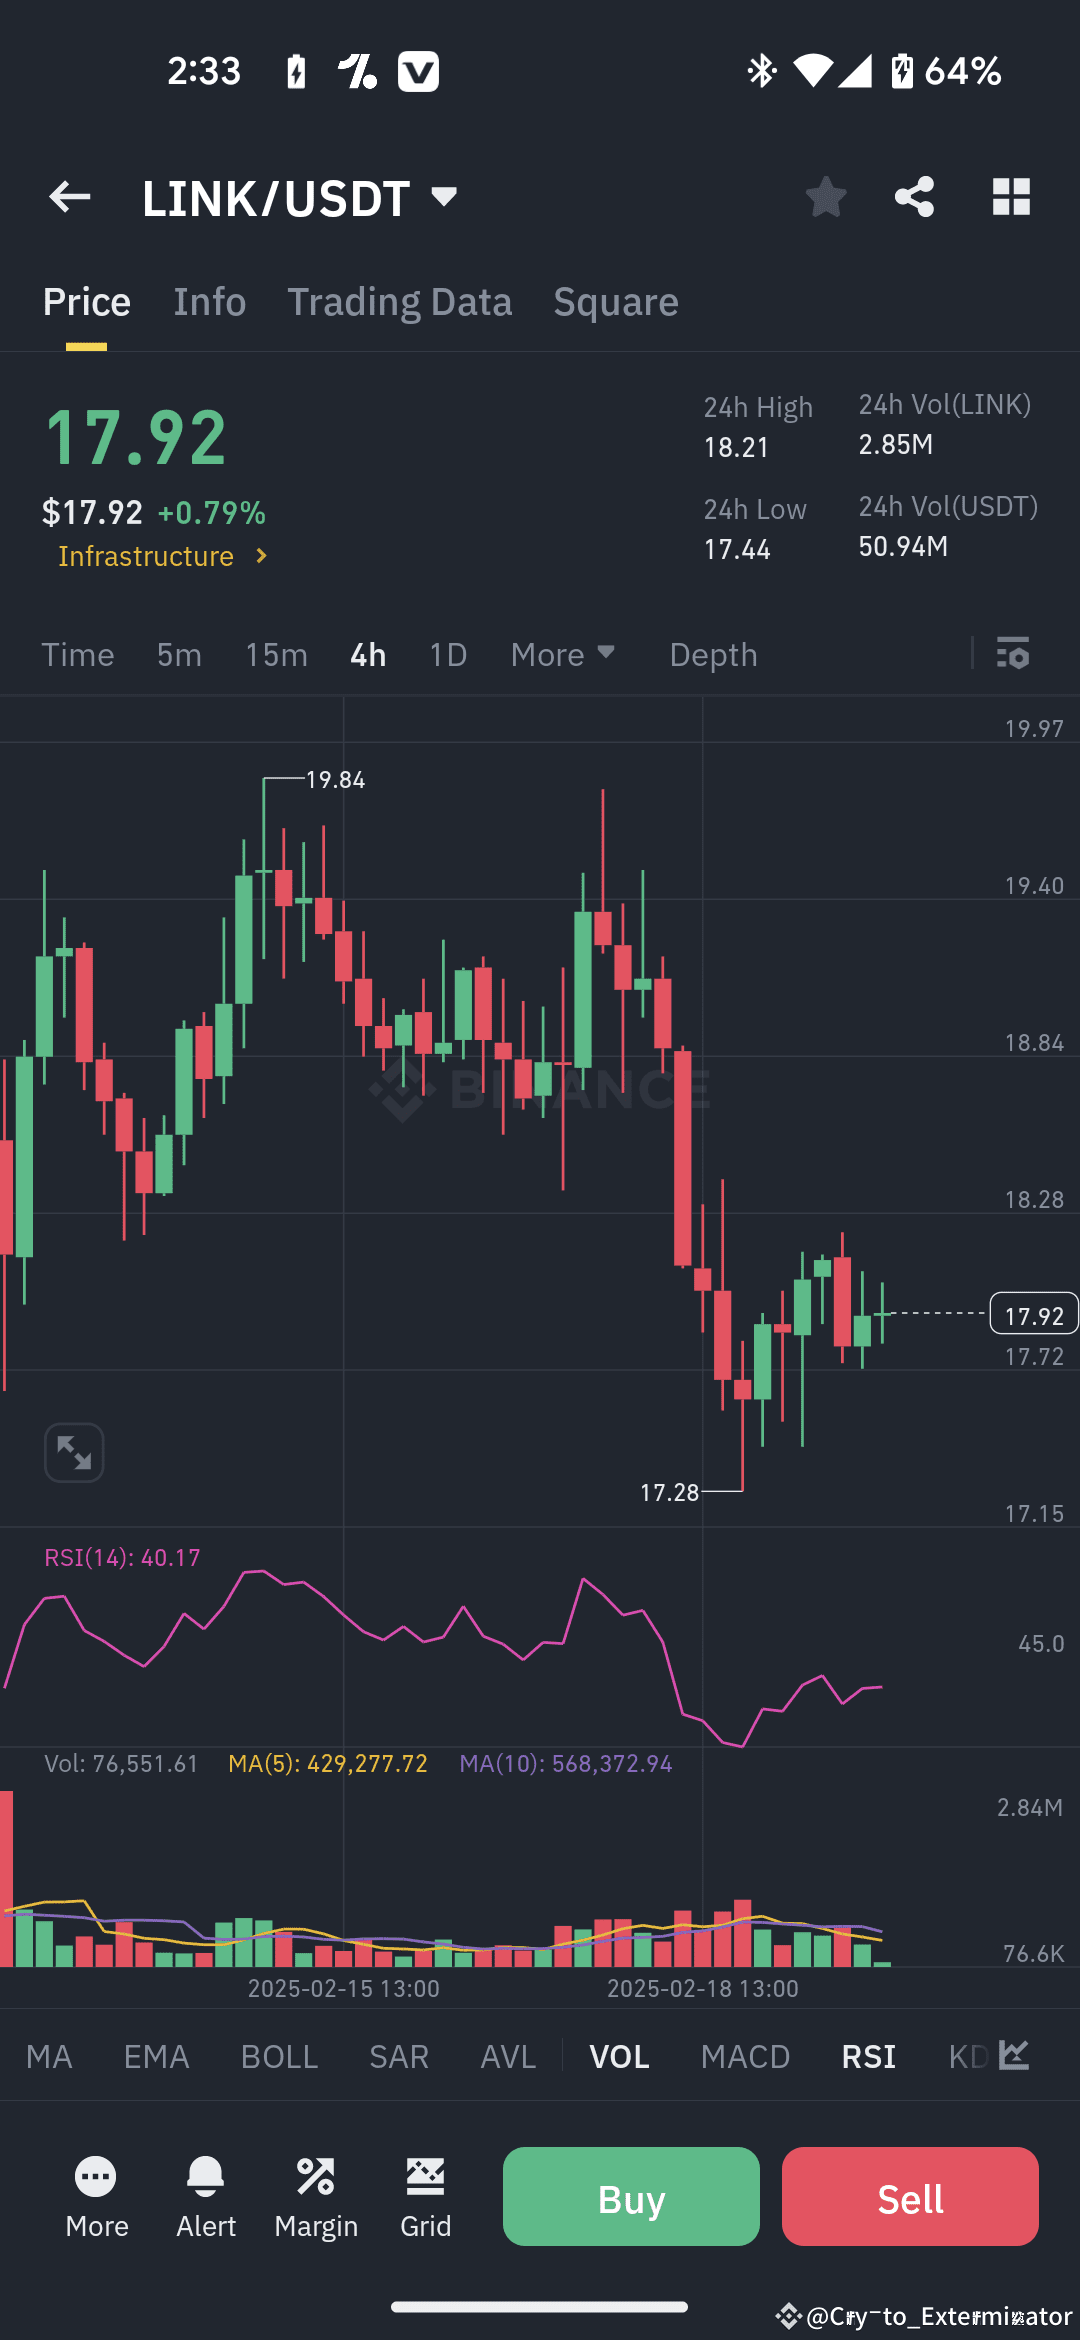Switch to the Square tab
The height and width of the screenshot is (2340, 1080).
pos(616,302)
